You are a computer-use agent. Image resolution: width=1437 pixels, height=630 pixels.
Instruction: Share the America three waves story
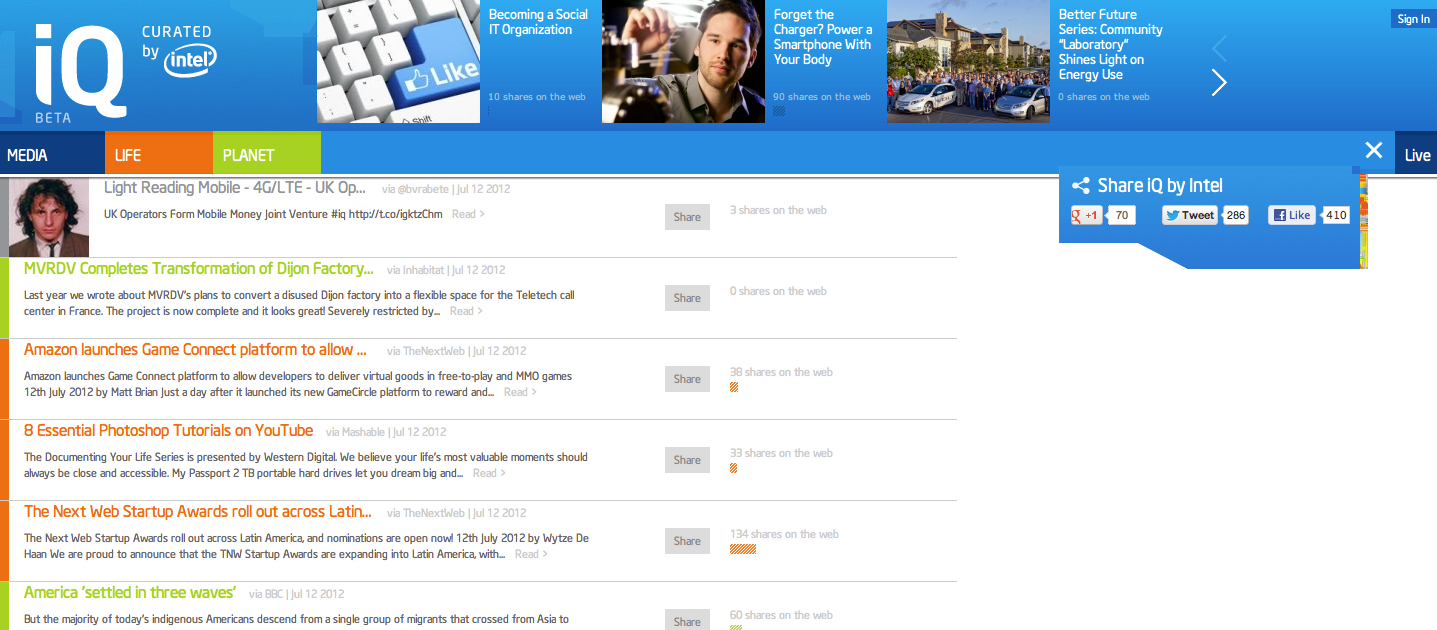687,621
